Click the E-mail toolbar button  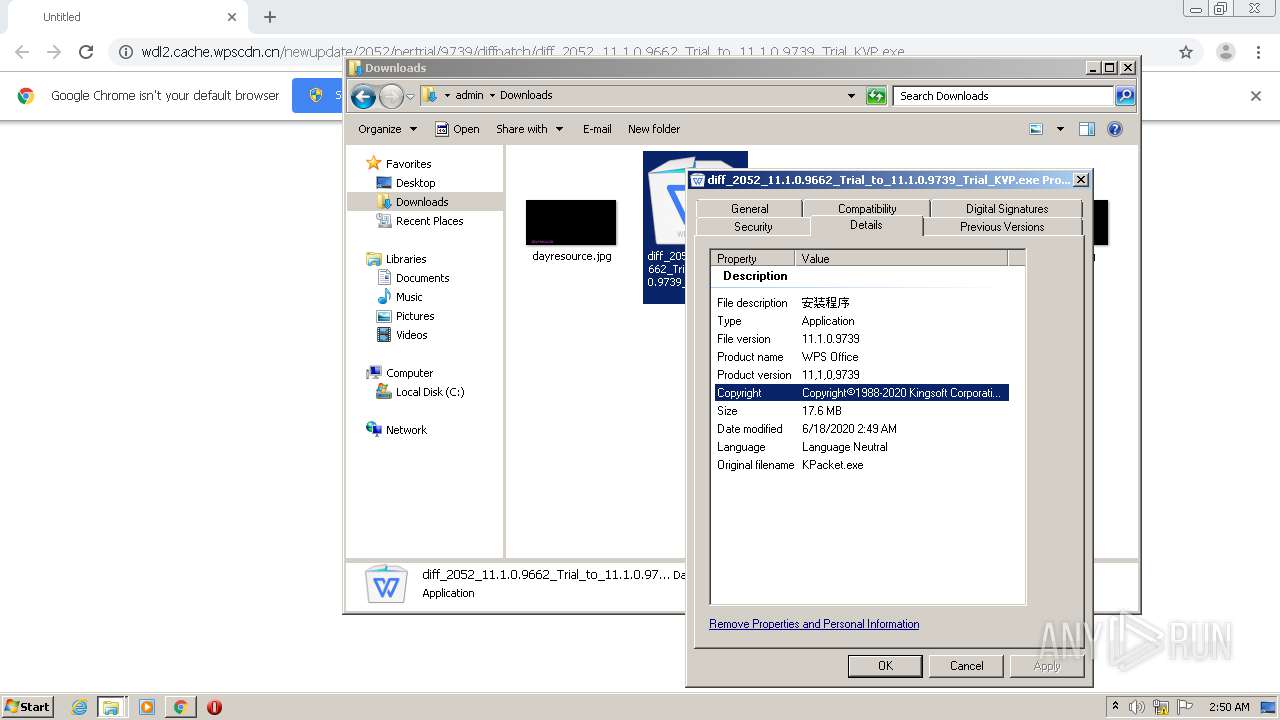tap(597, 129)
